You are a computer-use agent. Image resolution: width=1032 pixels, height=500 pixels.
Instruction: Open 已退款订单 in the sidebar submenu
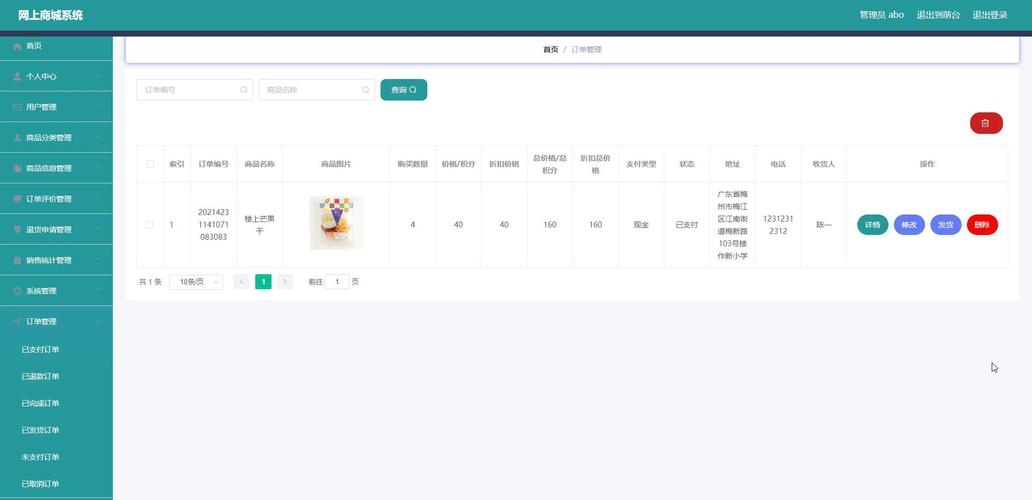pos(40,376)
